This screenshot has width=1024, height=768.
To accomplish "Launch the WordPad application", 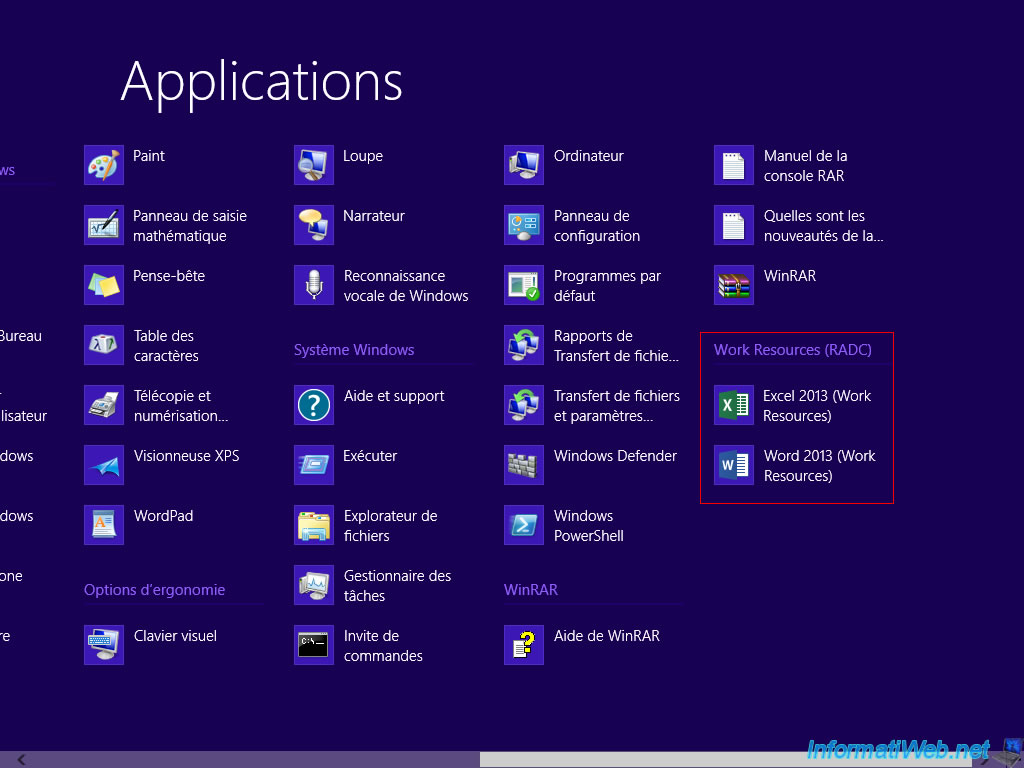I will (104, 525).
